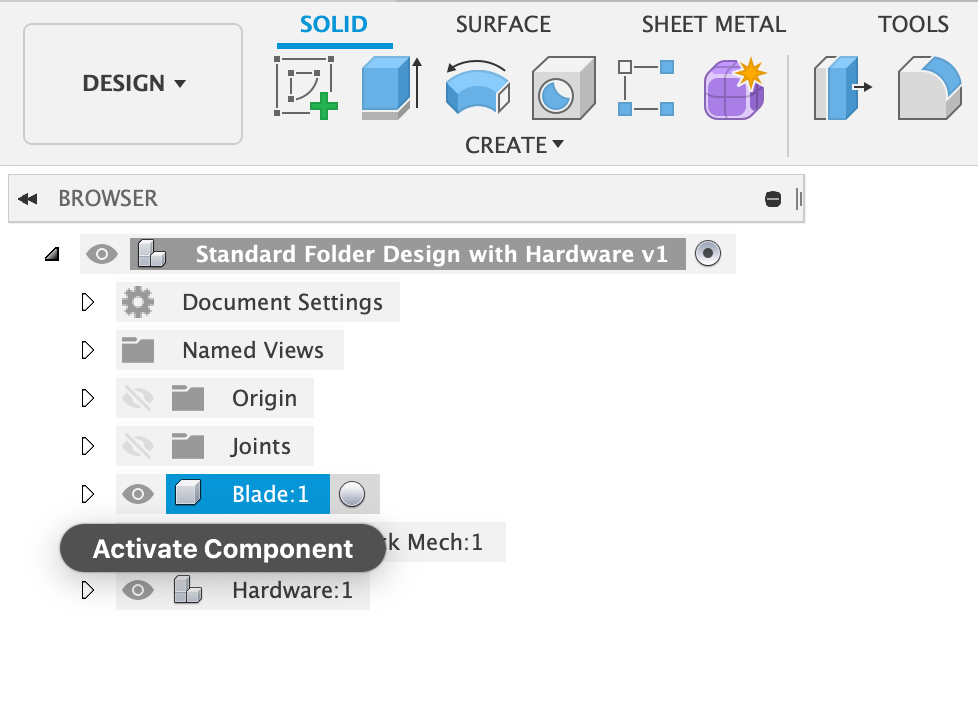Image resolution: width=978 pixels, height=728 pixels.
Task: Toggle visibility of the Origin folder
Action: coord(138,399)
